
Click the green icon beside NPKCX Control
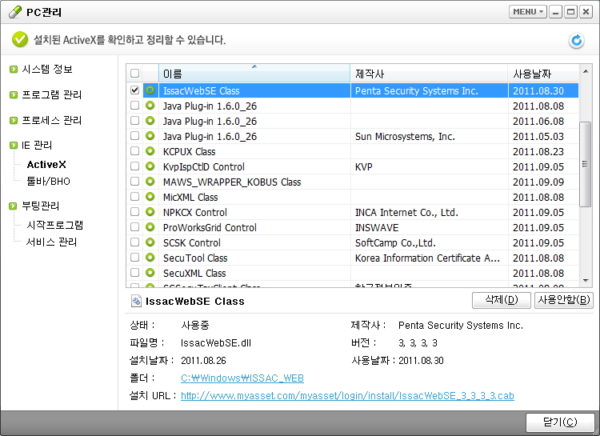[150, 212]
